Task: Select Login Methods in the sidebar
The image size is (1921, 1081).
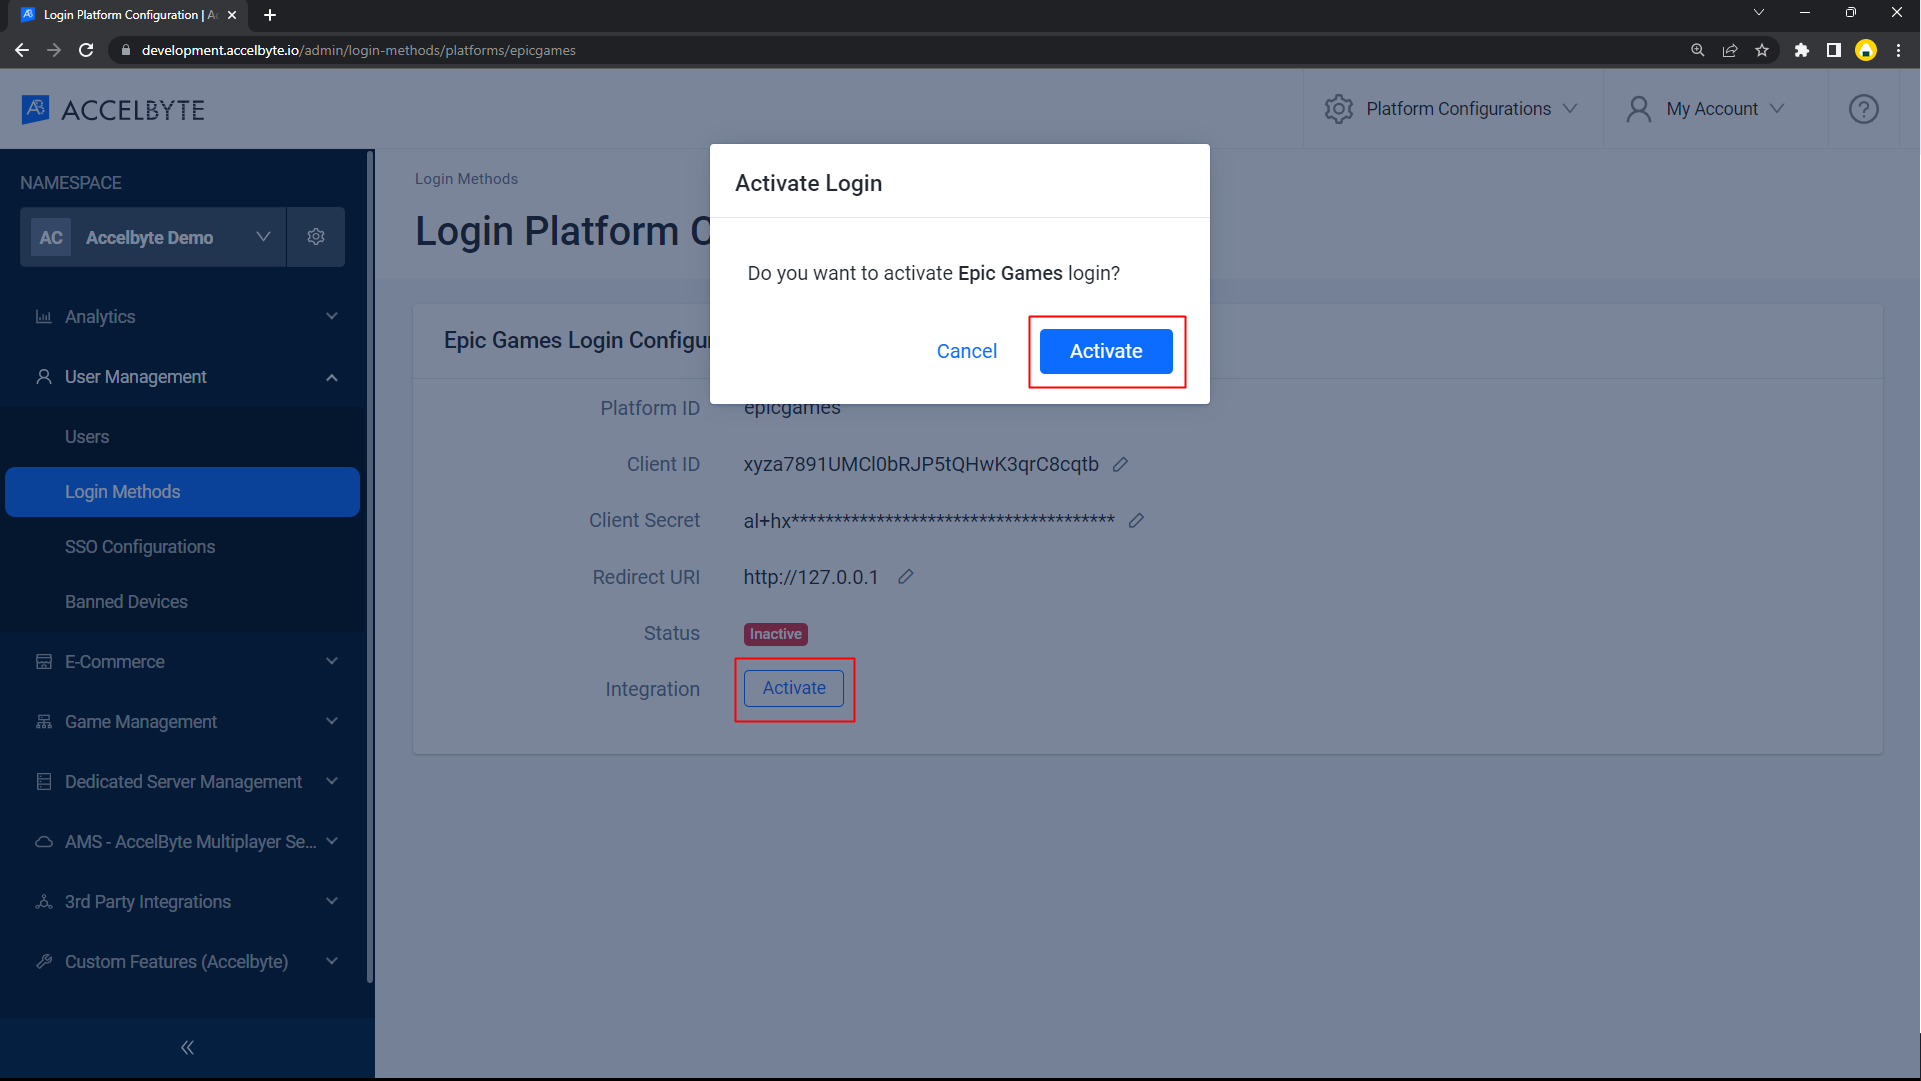Action: click(182, 492)
